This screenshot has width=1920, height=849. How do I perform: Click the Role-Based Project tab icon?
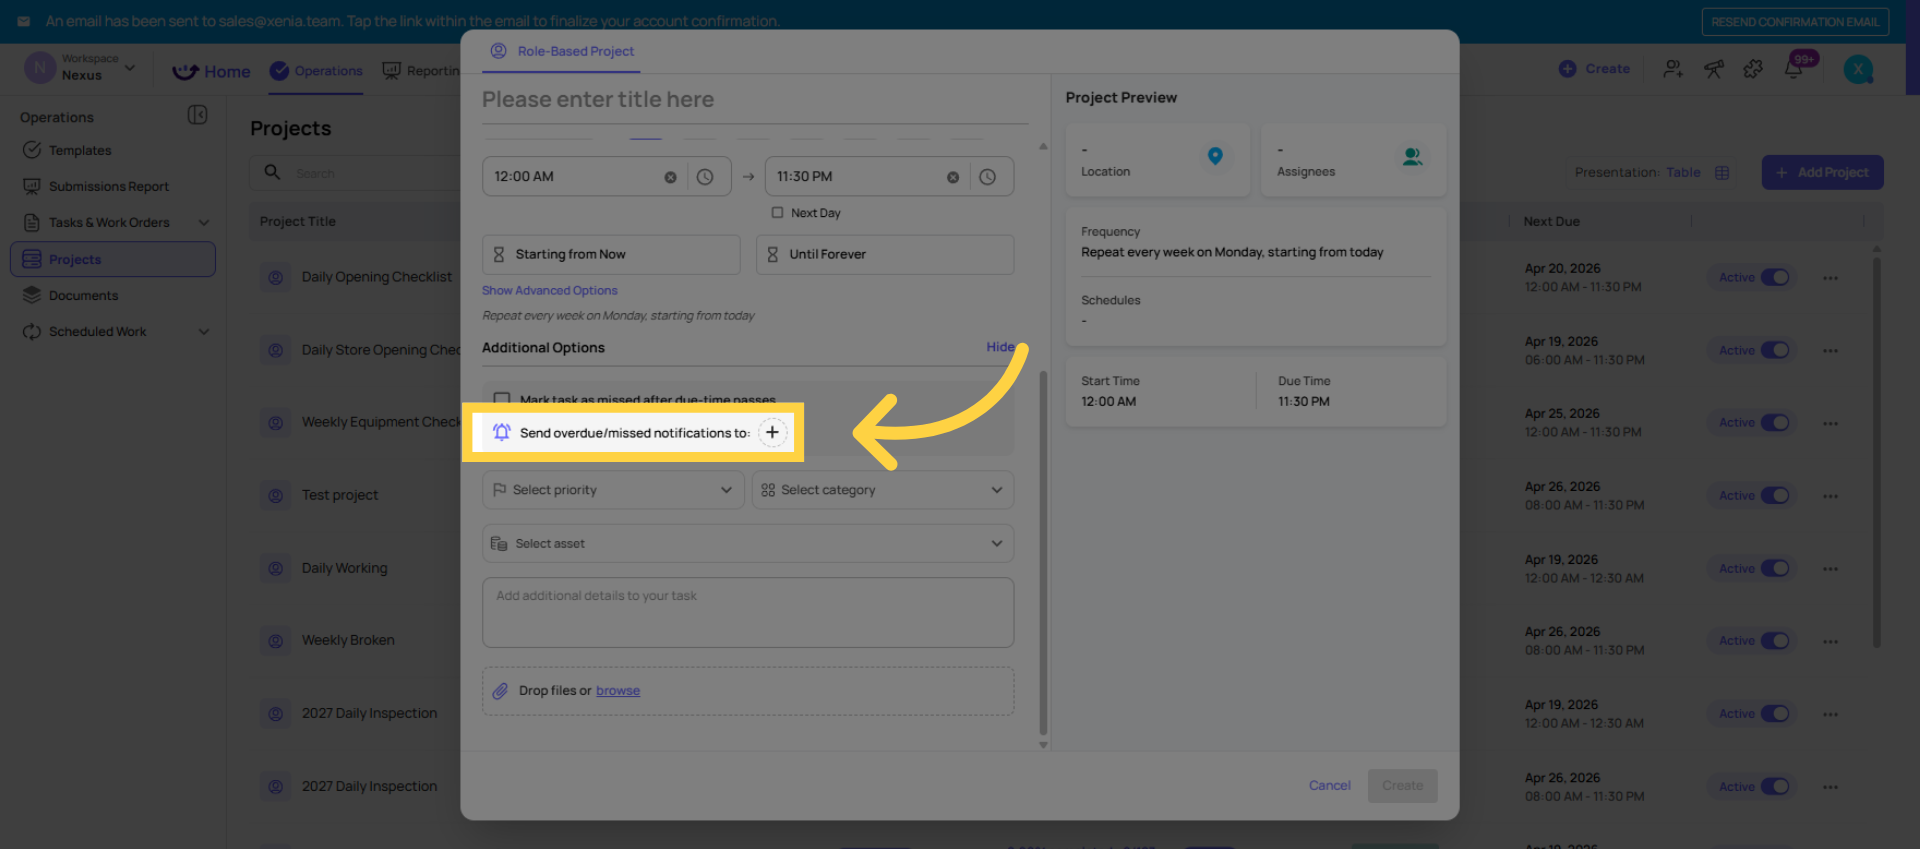[498, 51]
